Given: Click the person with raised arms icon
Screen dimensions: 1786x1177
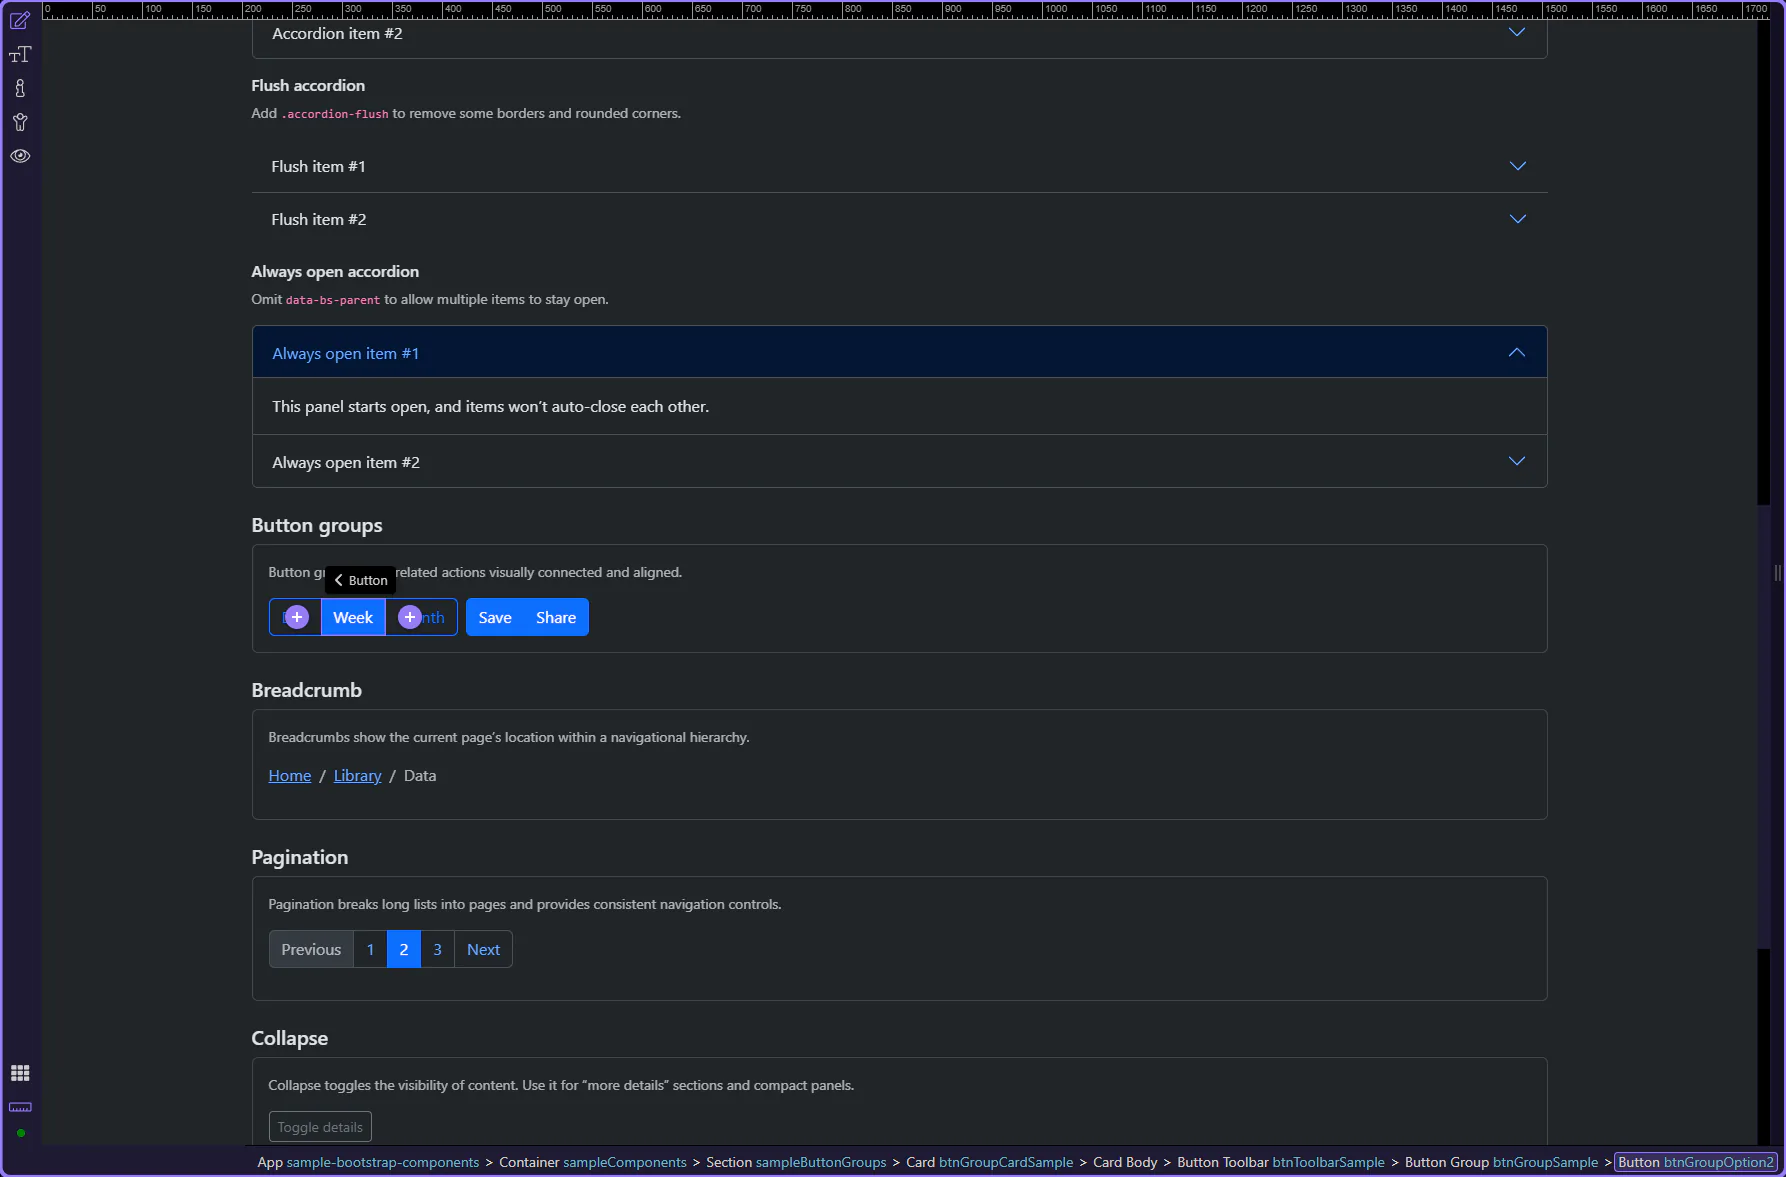Looking at the screenshot, I should click(20, 123).
